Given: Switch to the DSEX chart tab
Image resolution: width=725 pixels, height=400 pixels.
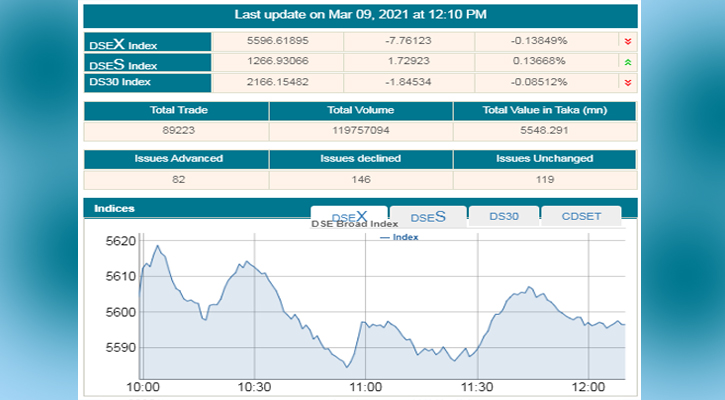Looking at the screenshot, I should (x=349, y=216).
